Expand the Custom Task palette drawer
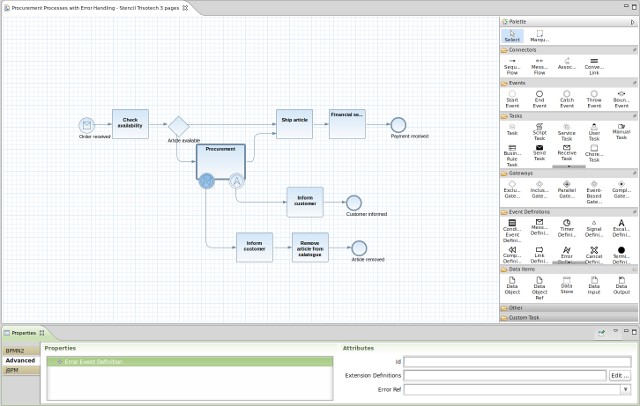The height and width of the screenshot is (406, 640). (566, 317)
